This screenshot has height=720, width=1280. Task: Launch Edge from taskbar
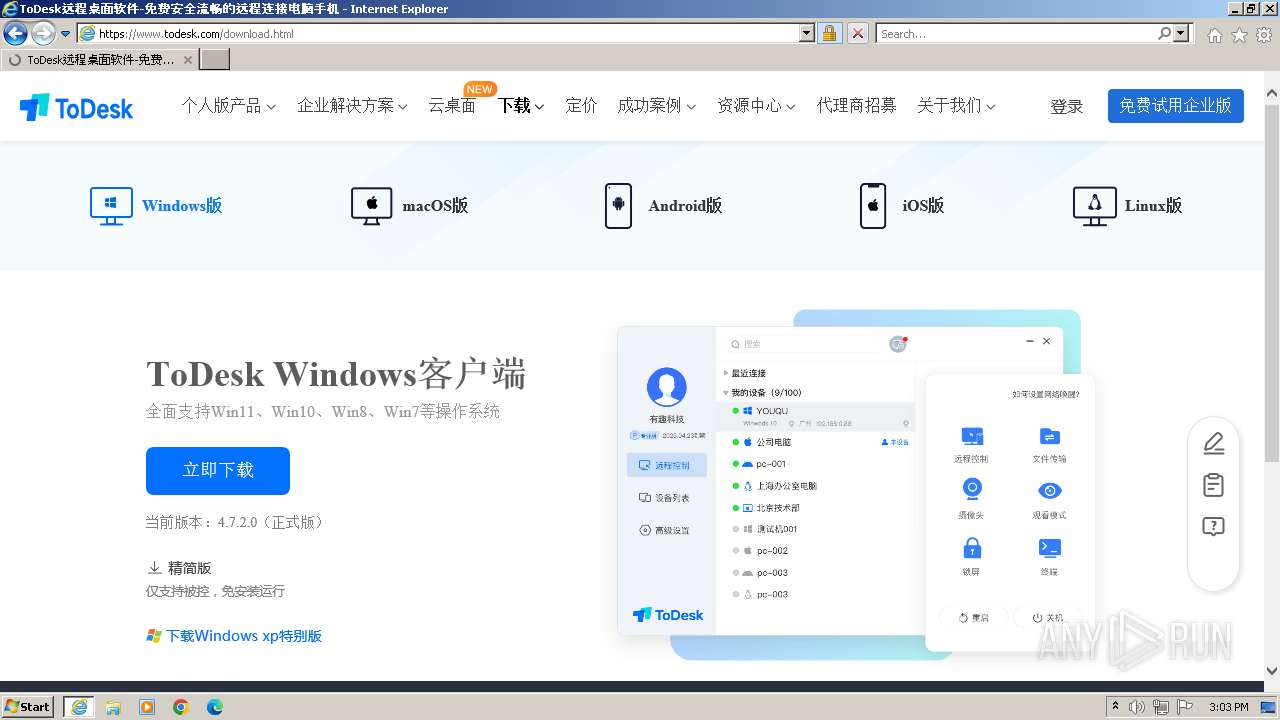pos(215,707)
